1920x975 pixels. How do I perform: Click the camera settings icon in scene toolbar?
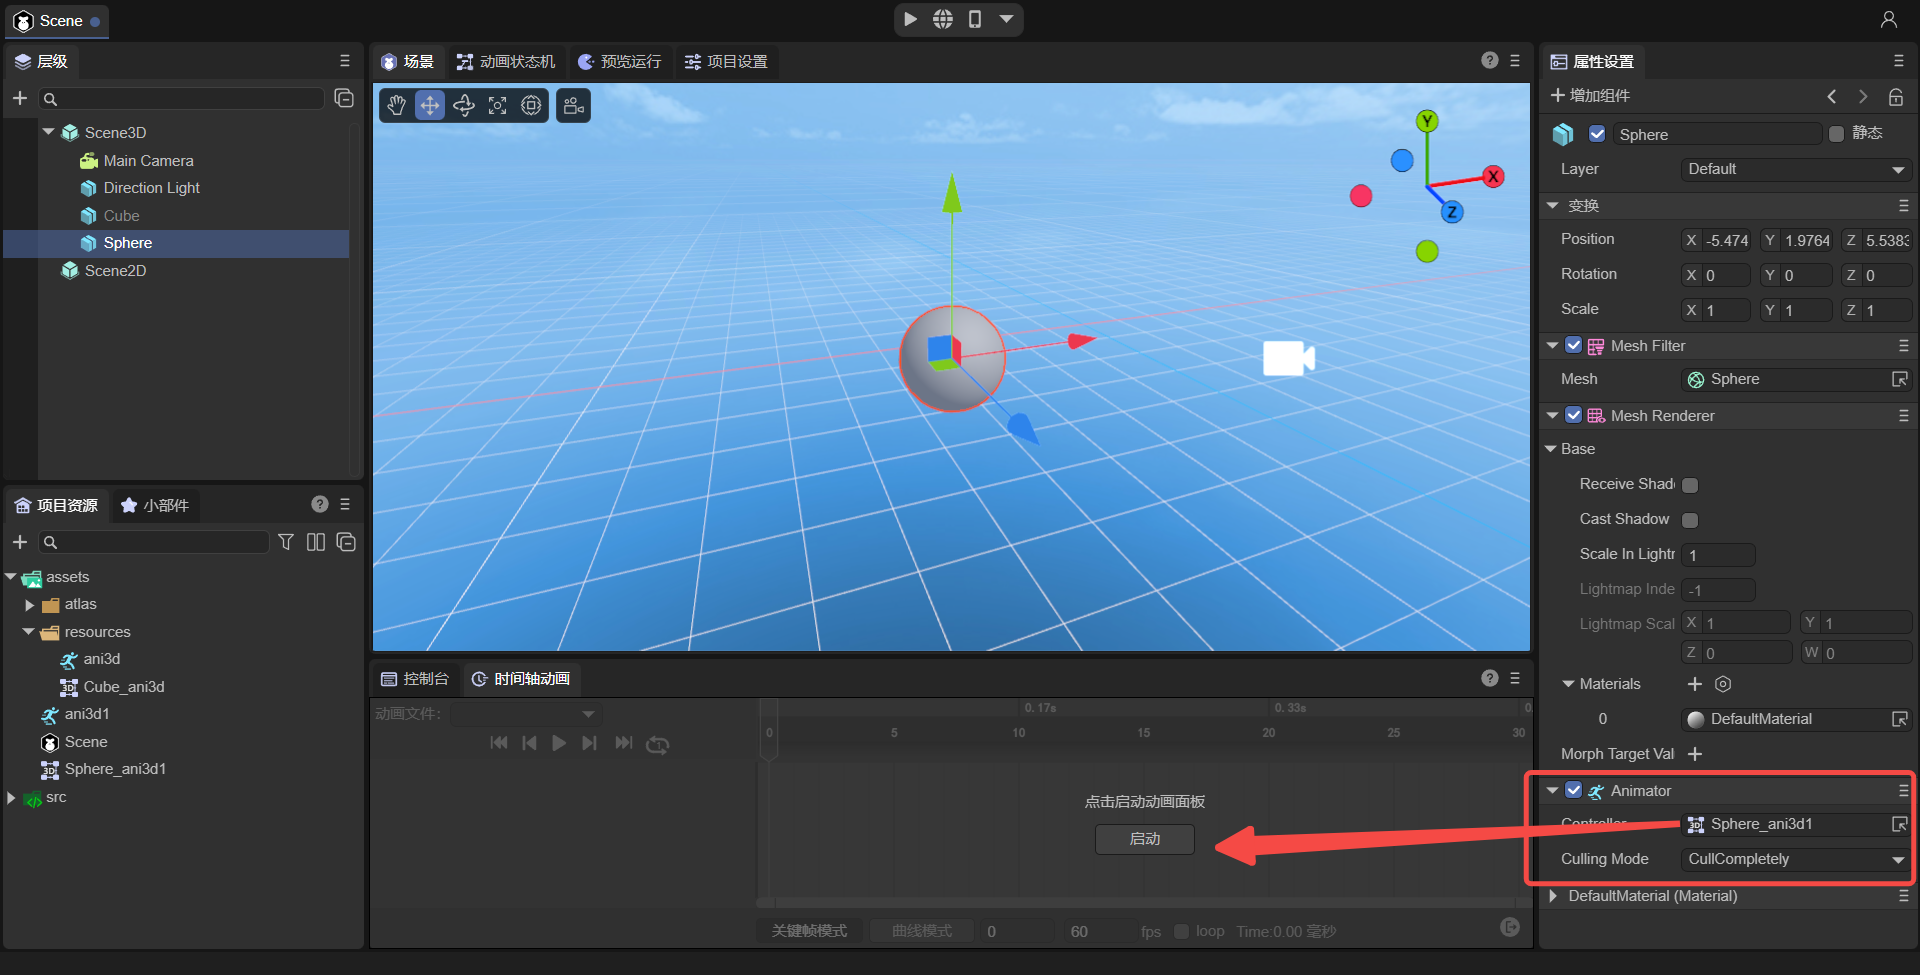[574, 106]
